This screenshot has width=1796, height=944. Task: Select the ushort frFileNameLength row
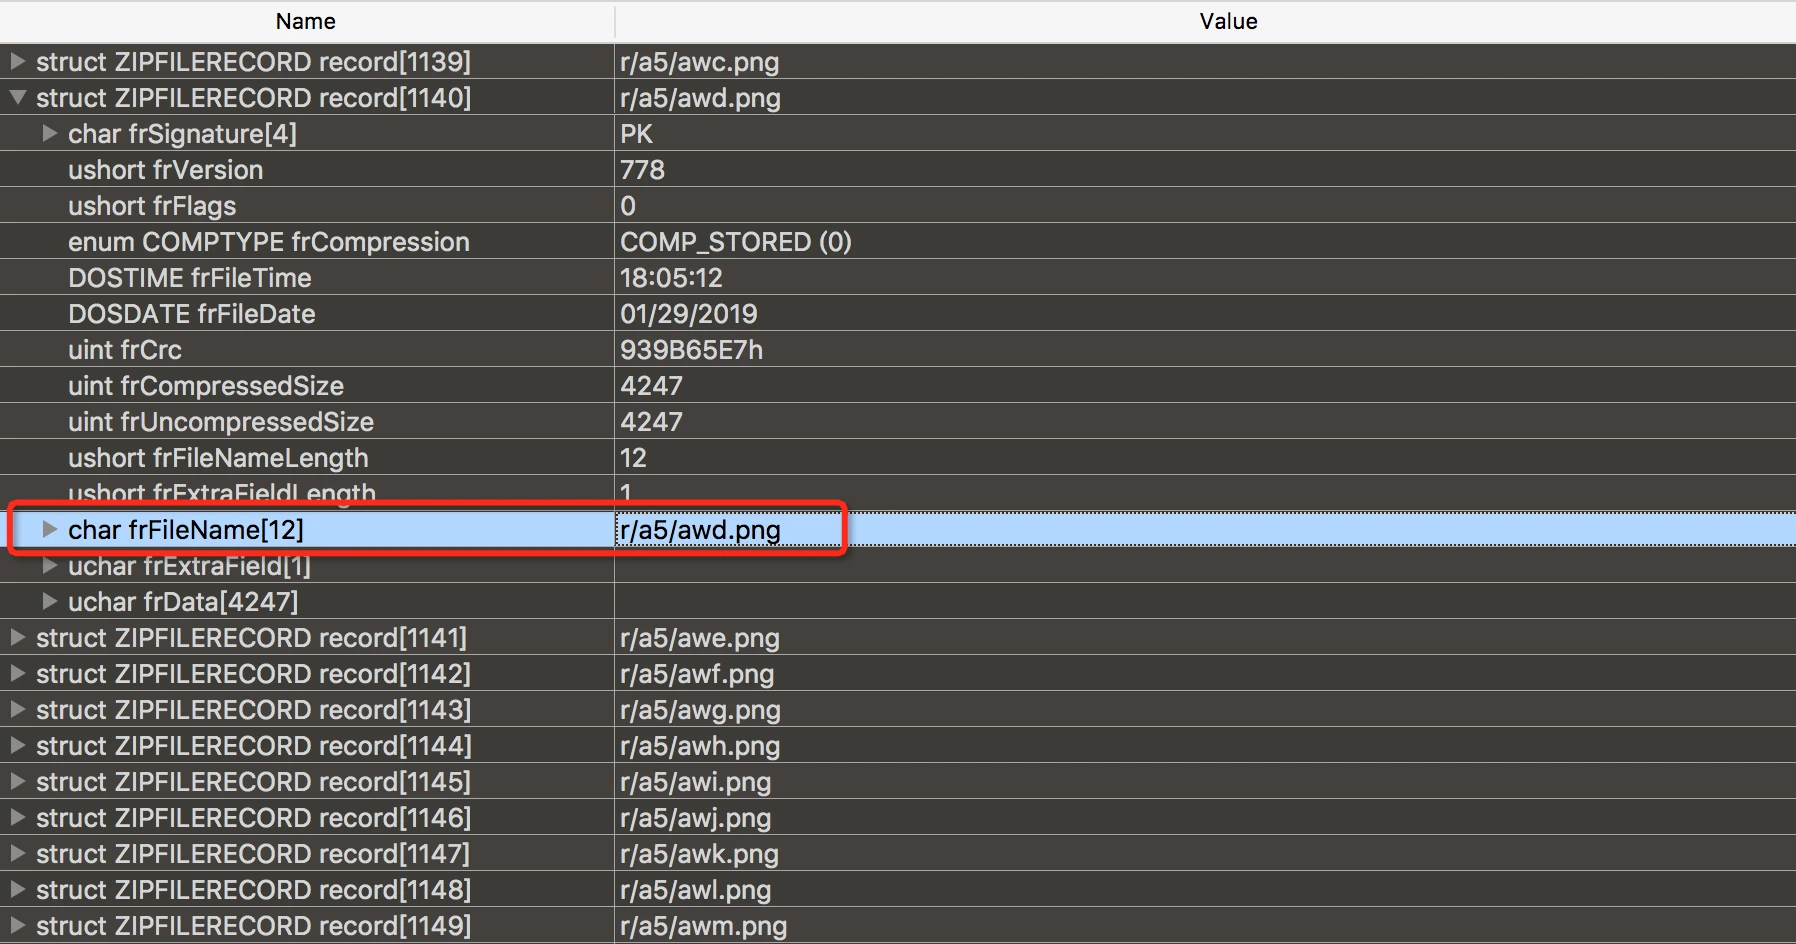898,458
